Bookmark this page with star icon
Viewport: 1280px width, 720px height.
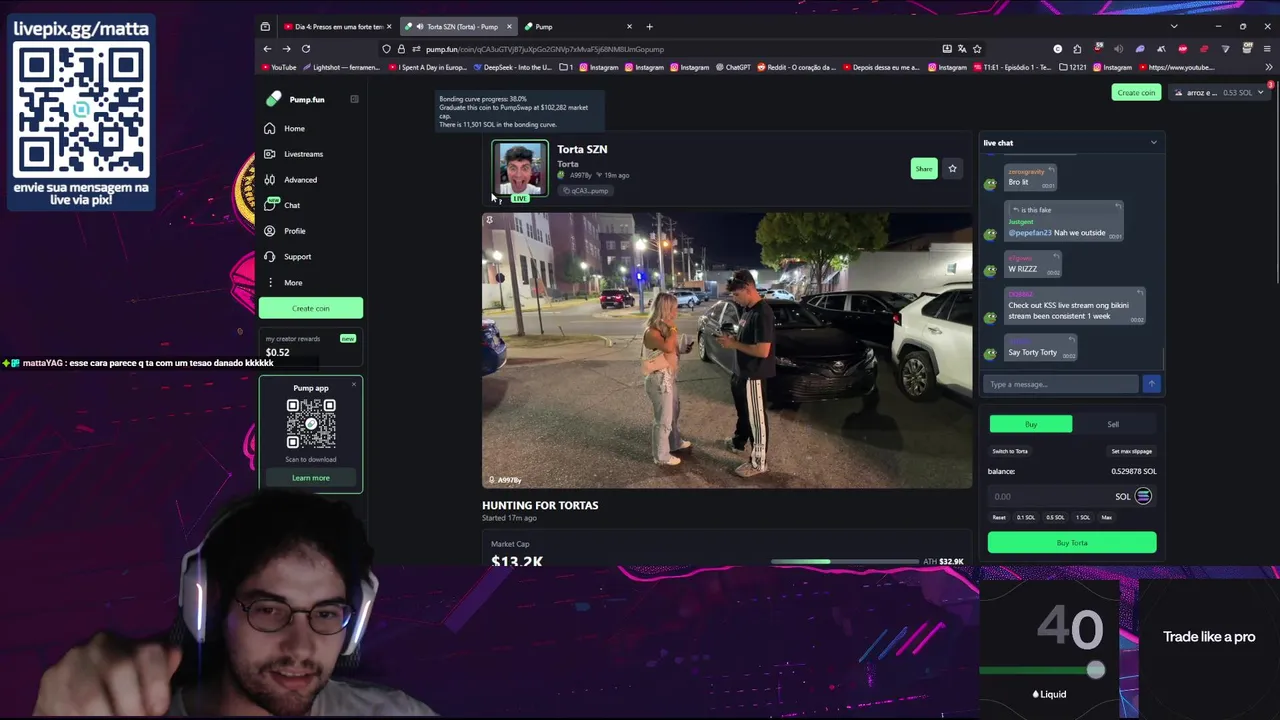[977, 49]
